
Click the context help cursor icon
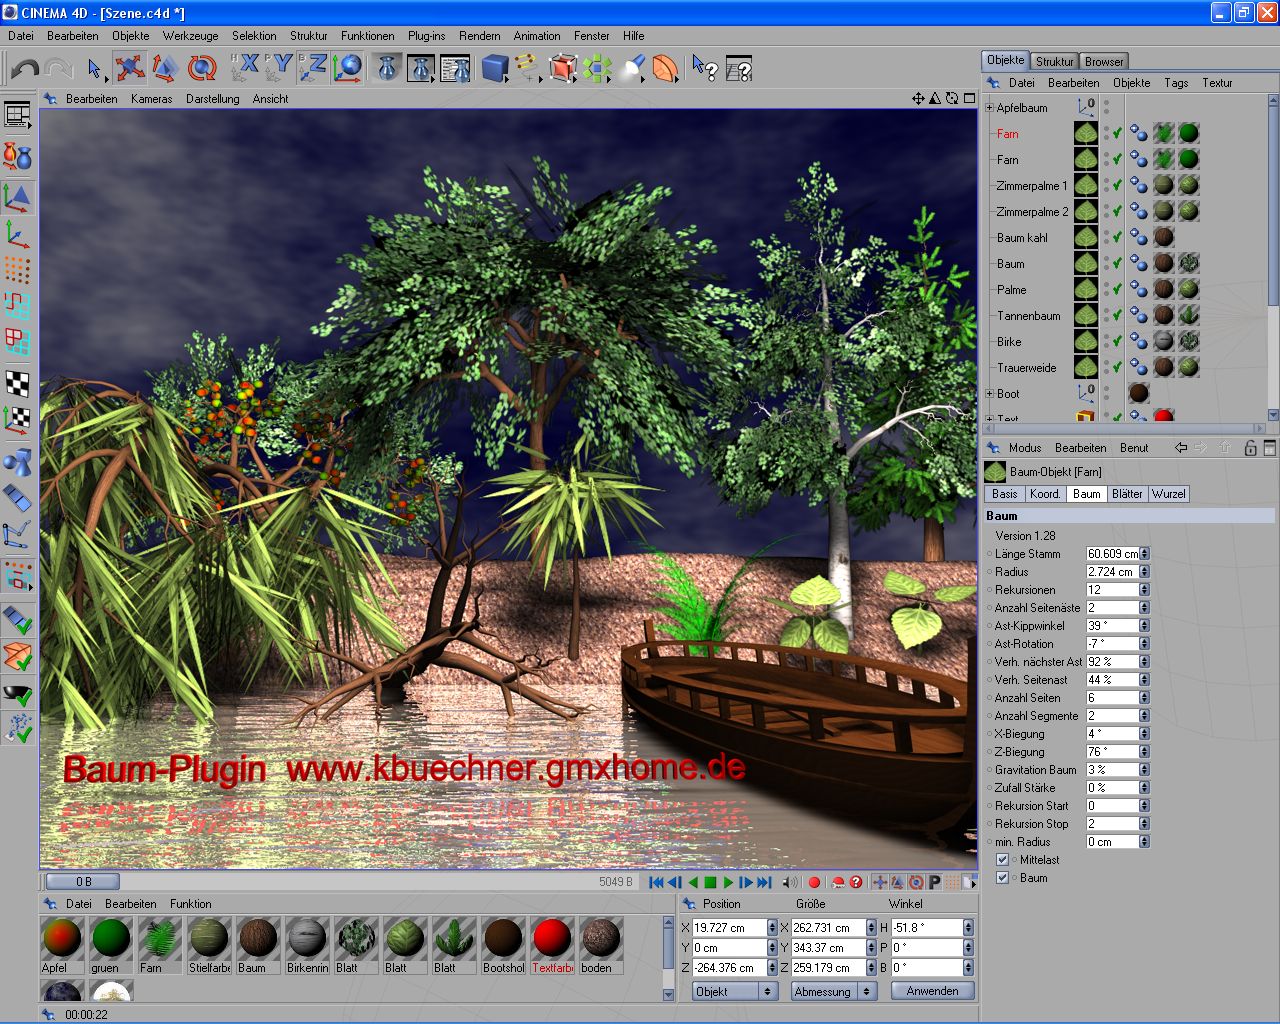(x=705, y=68)
